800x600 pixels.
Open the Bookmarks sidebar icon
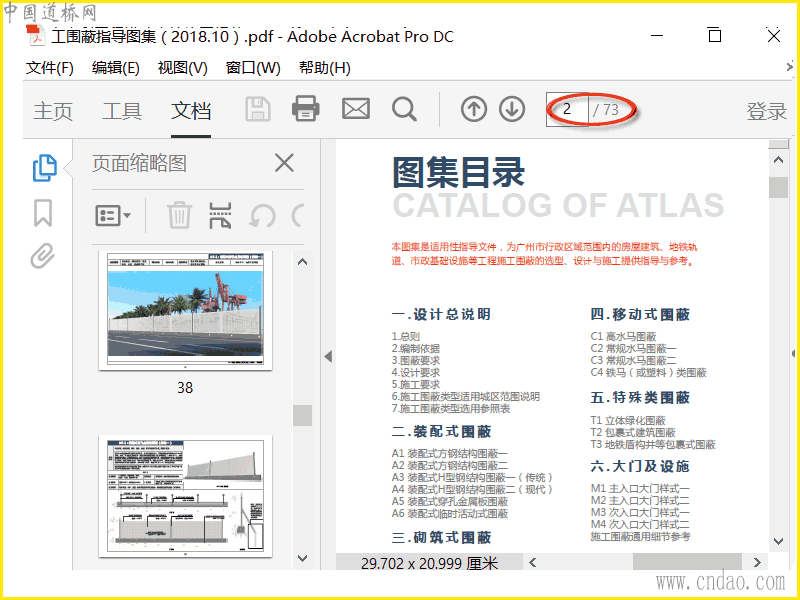tap(43, 213)
